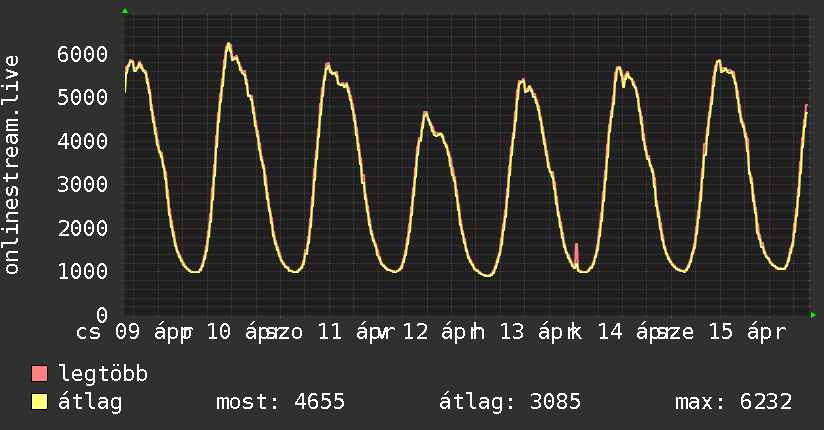The image size is (824, 430).
Task: Select the átlag legend label beside yellow swatch
Action: click(90, 402)
